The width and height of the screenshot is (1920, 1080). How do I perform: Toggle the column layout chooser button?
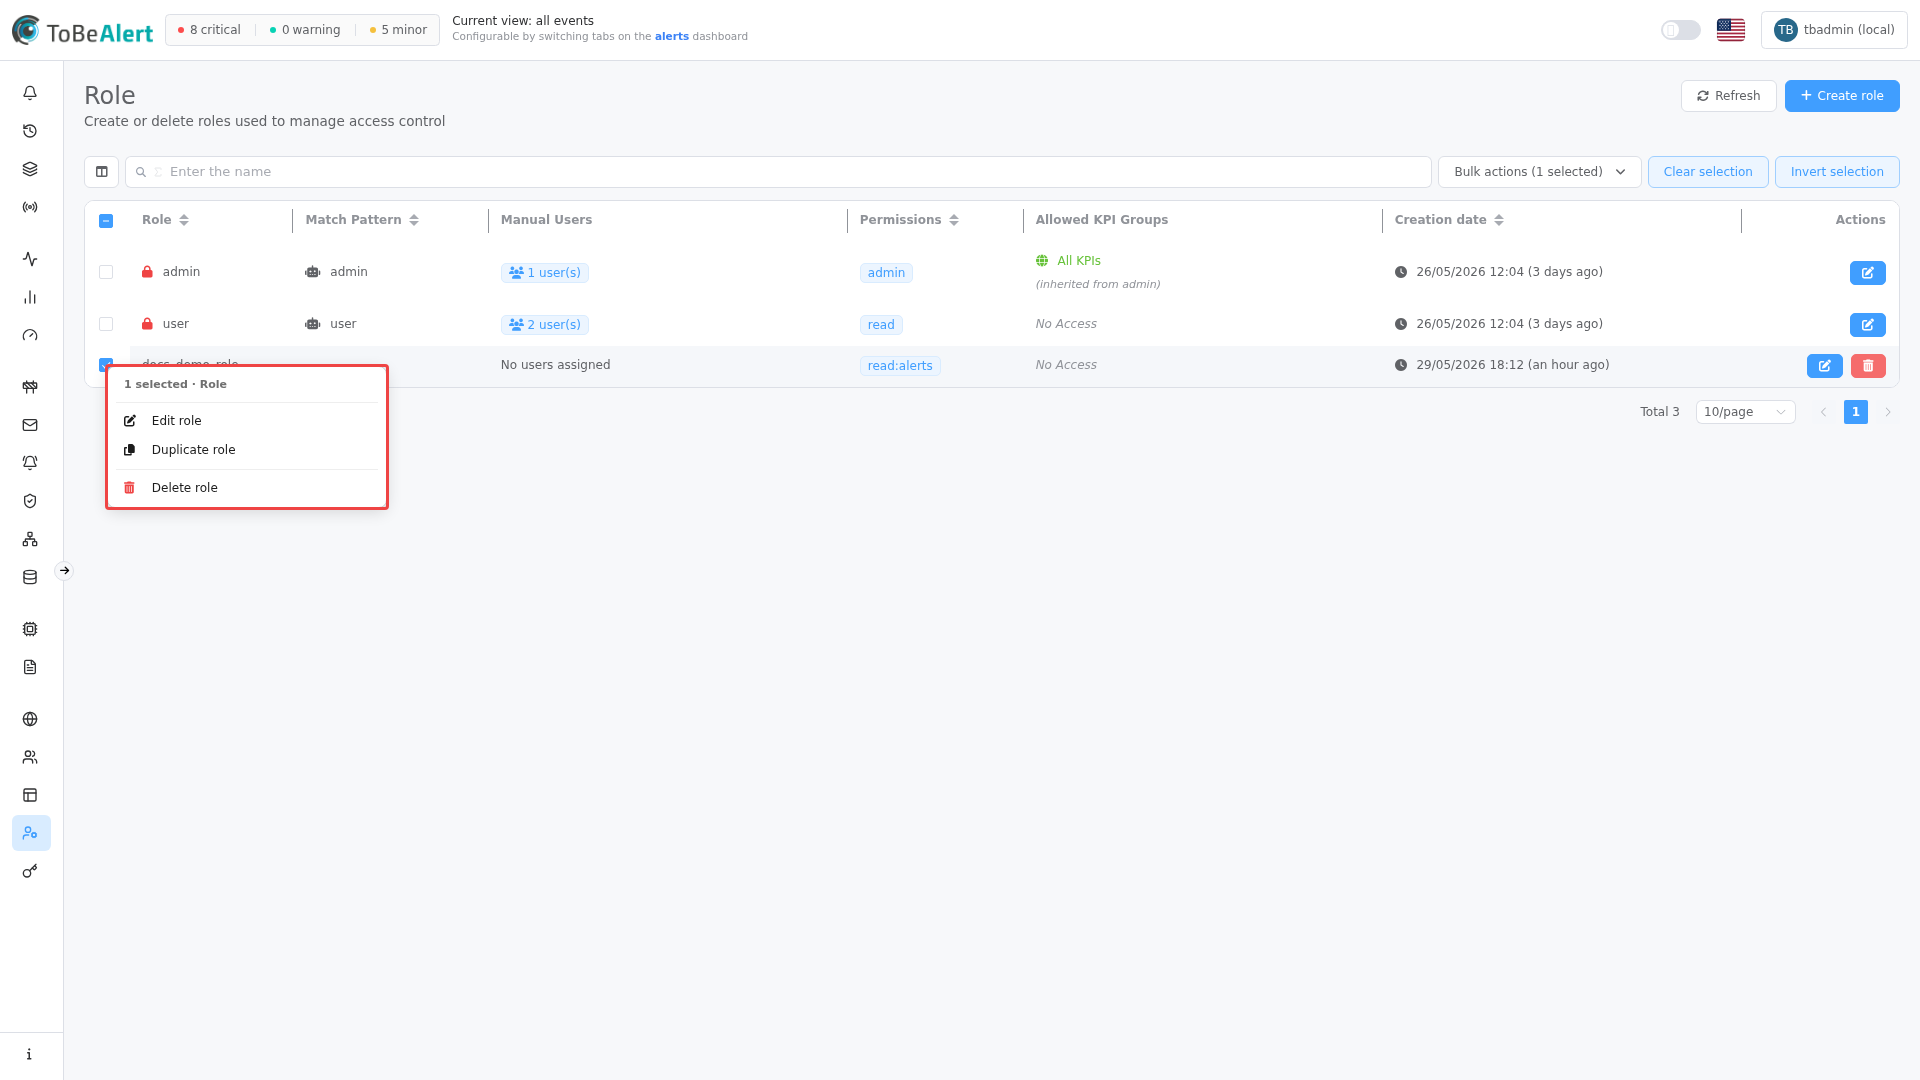[101, 172]
